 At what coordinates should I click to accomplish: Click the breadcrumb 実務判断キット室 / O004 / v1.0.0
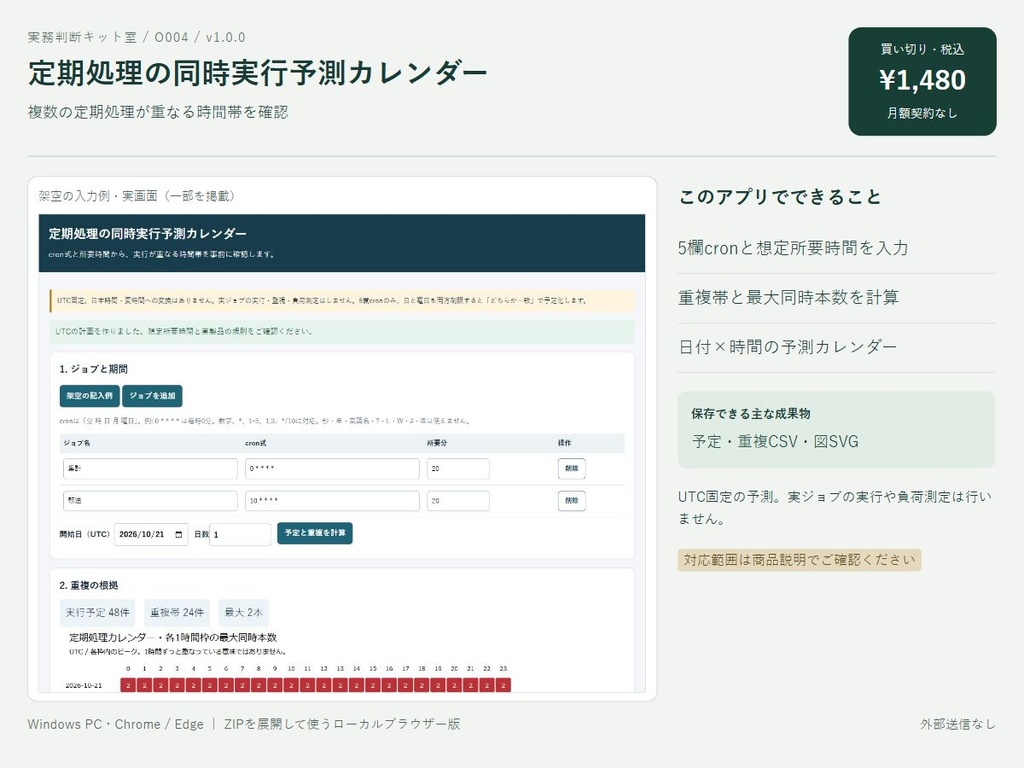coord(136,37)
